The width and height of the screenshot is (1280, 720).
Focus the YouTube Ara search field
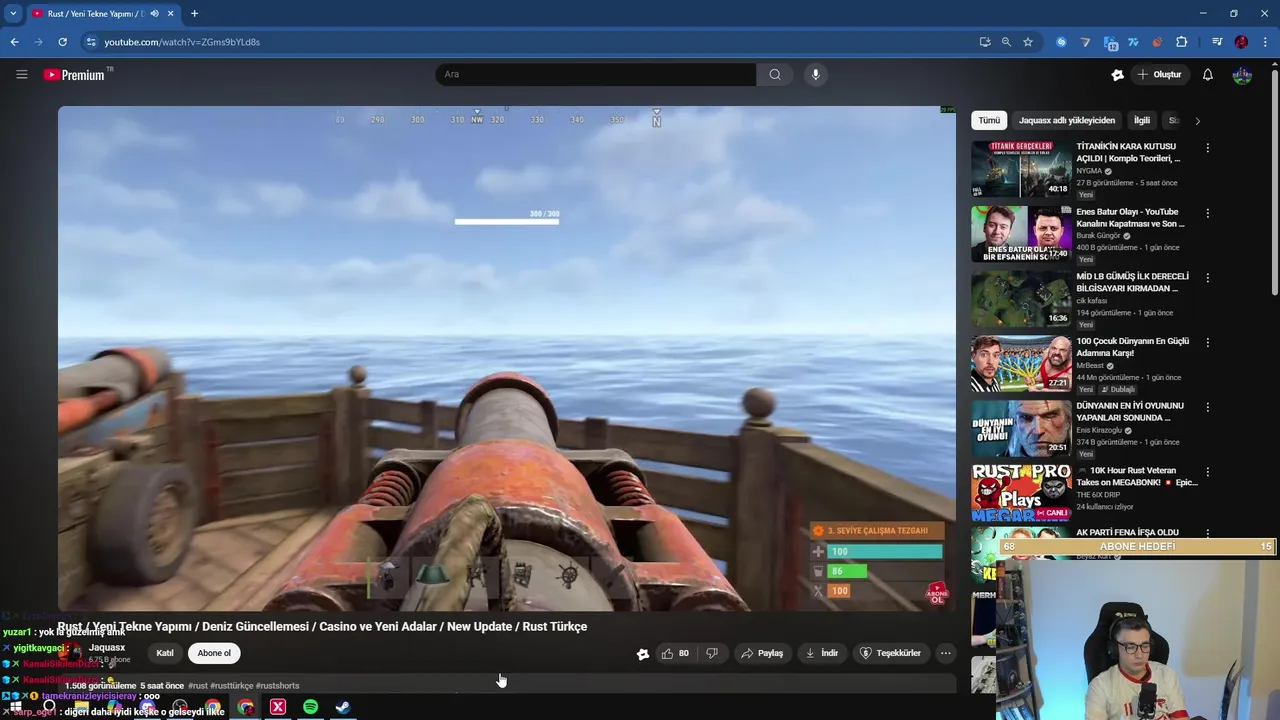coord(596,74)
